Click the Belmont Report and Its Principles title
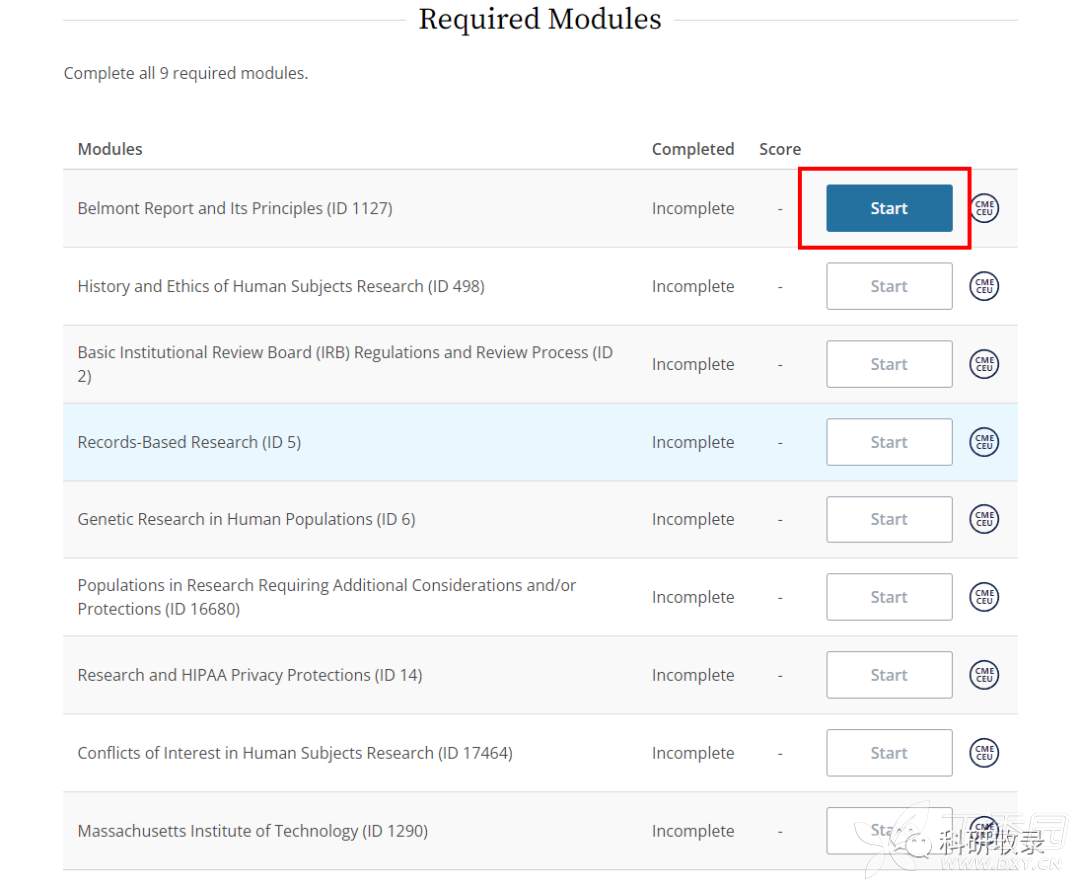1080x890 pixels. pos(234,208)
